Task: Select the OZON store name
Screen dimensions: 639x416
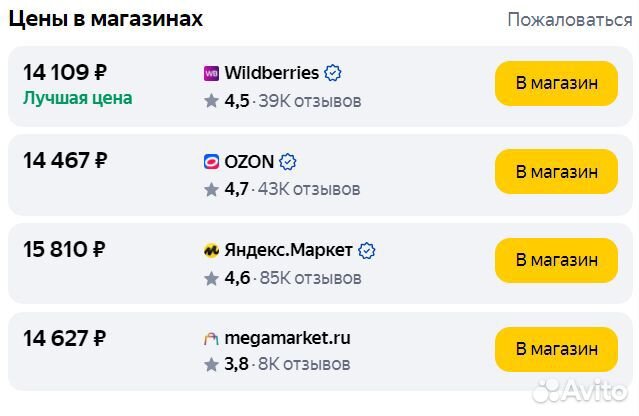Action: pos(249,162)
